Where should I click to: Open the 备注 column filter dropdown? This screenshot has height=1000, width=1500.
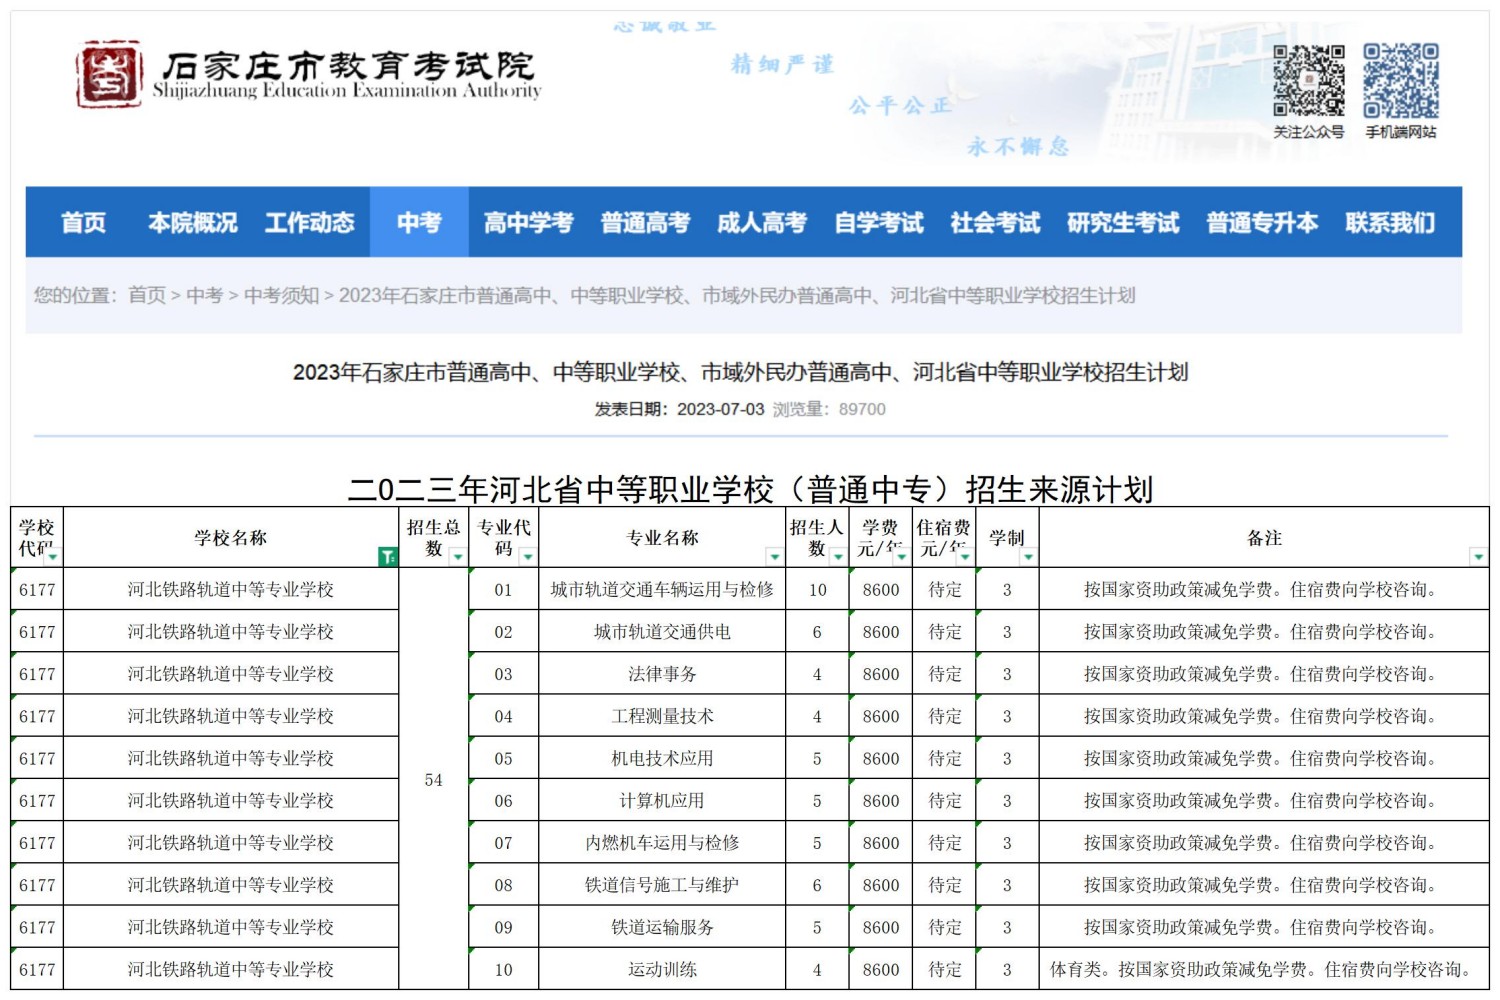point(1478,557)
